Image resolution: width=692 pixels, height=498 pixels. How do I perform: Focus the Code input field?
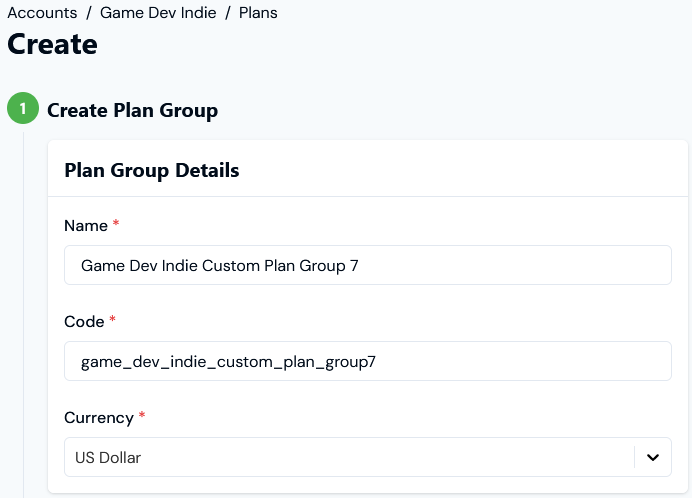pyautogui.click(x=368, y=361)
